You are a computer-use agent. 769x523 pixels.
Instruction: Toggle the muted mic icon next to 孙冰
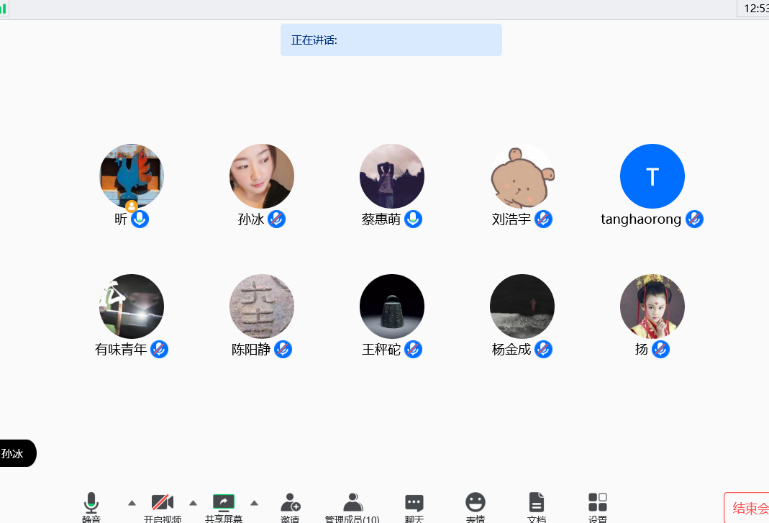[277, 219]
